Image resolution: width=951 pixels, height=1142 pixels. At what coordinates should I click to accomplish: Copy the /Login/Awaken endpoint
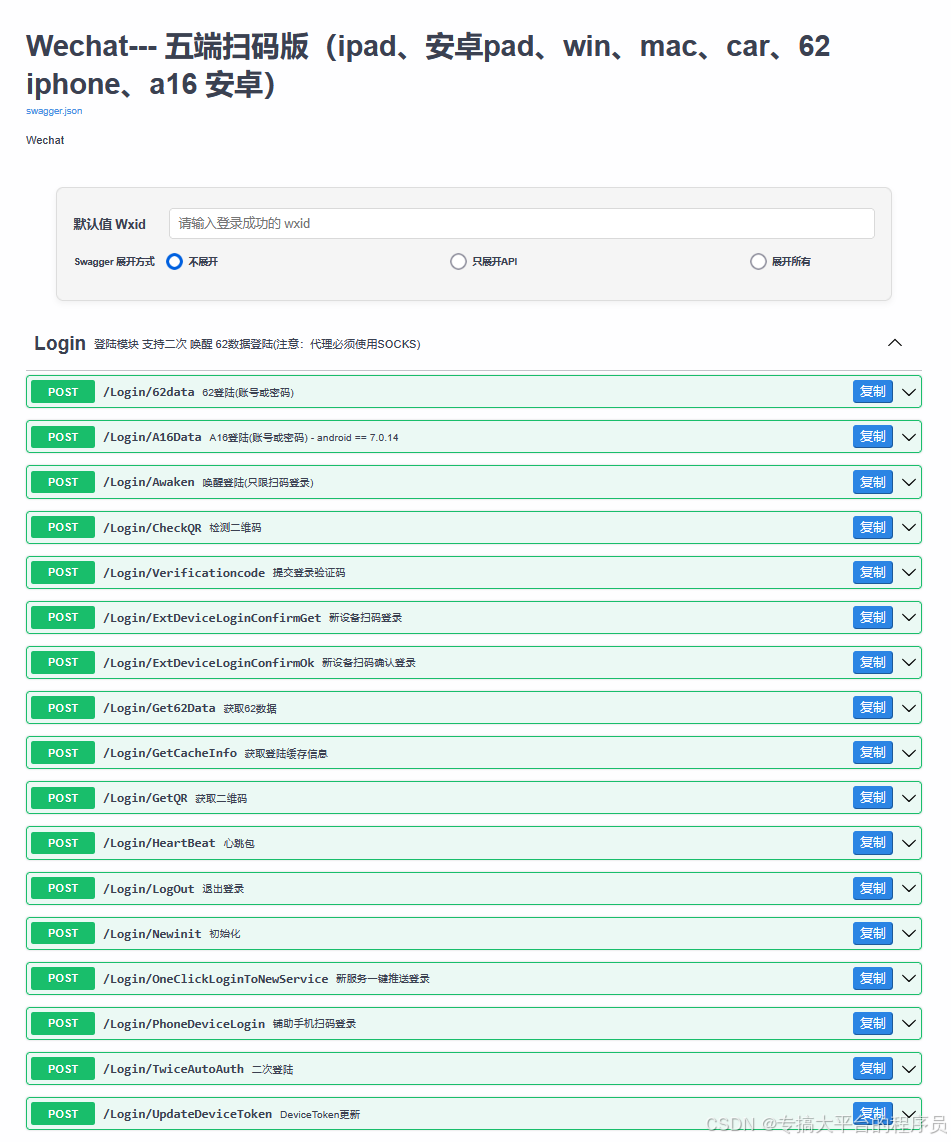click(x=872, y=482)
